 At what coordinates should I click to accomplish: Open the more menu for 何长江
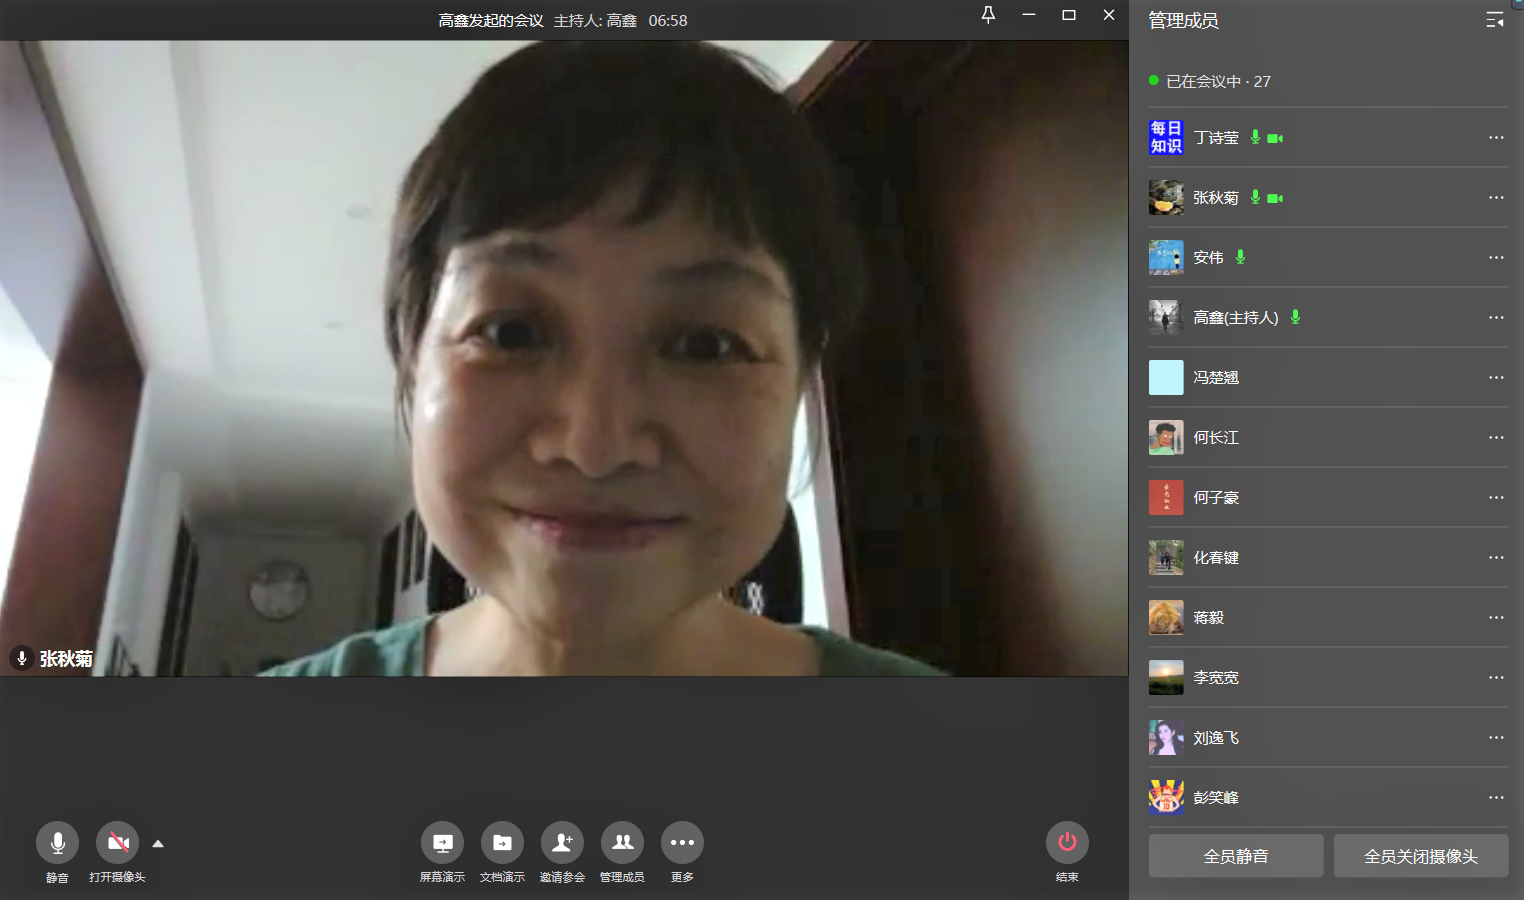point(1496,437)
